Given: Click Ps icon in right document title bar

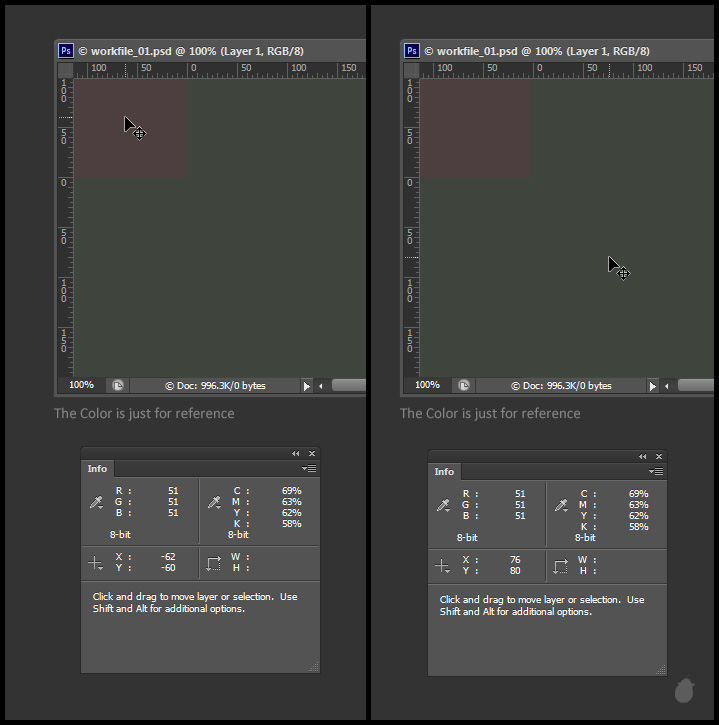Looking at the screenshot, I should pyautogui.click(x=411, y=50).
